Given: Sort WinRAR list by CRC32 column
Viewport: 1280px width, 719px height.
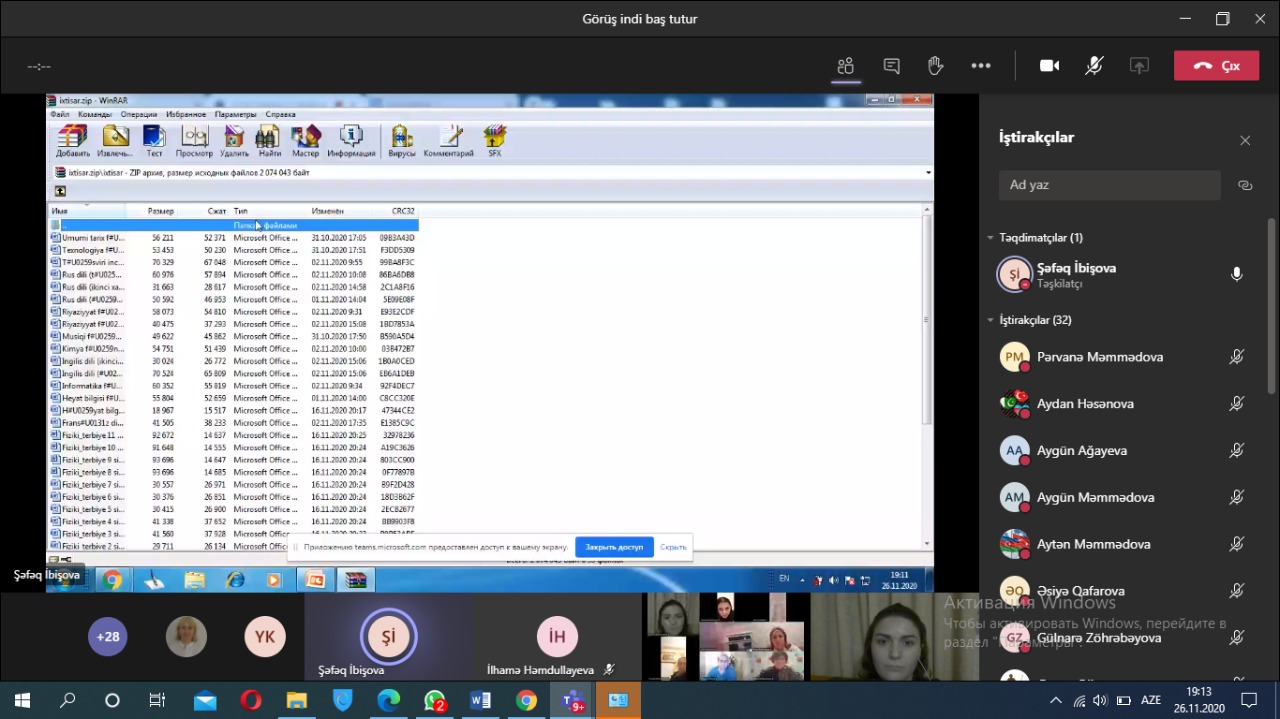Looking at the screenshot, I should (403, 211).
